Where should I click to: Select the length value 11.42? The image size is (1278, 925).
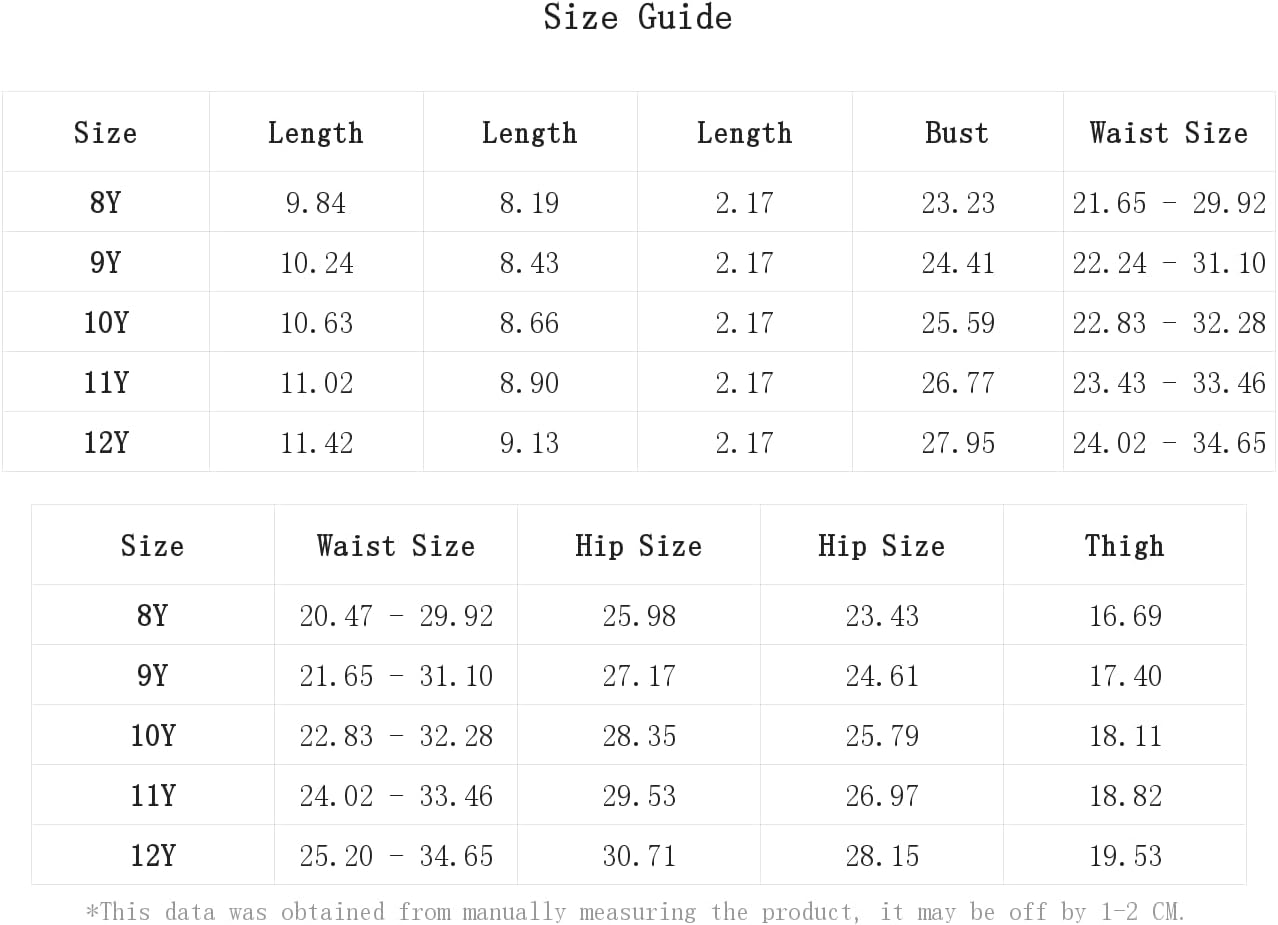click(316, 443)
